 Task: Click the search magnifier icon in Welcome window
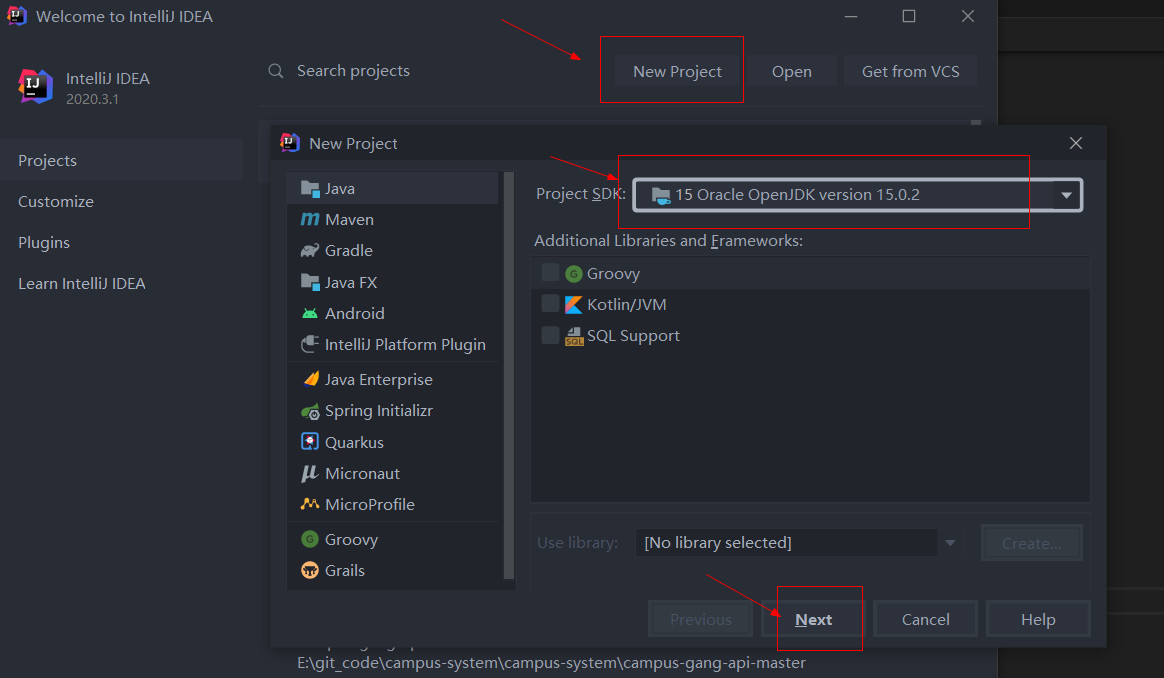(x=275, y=71)
